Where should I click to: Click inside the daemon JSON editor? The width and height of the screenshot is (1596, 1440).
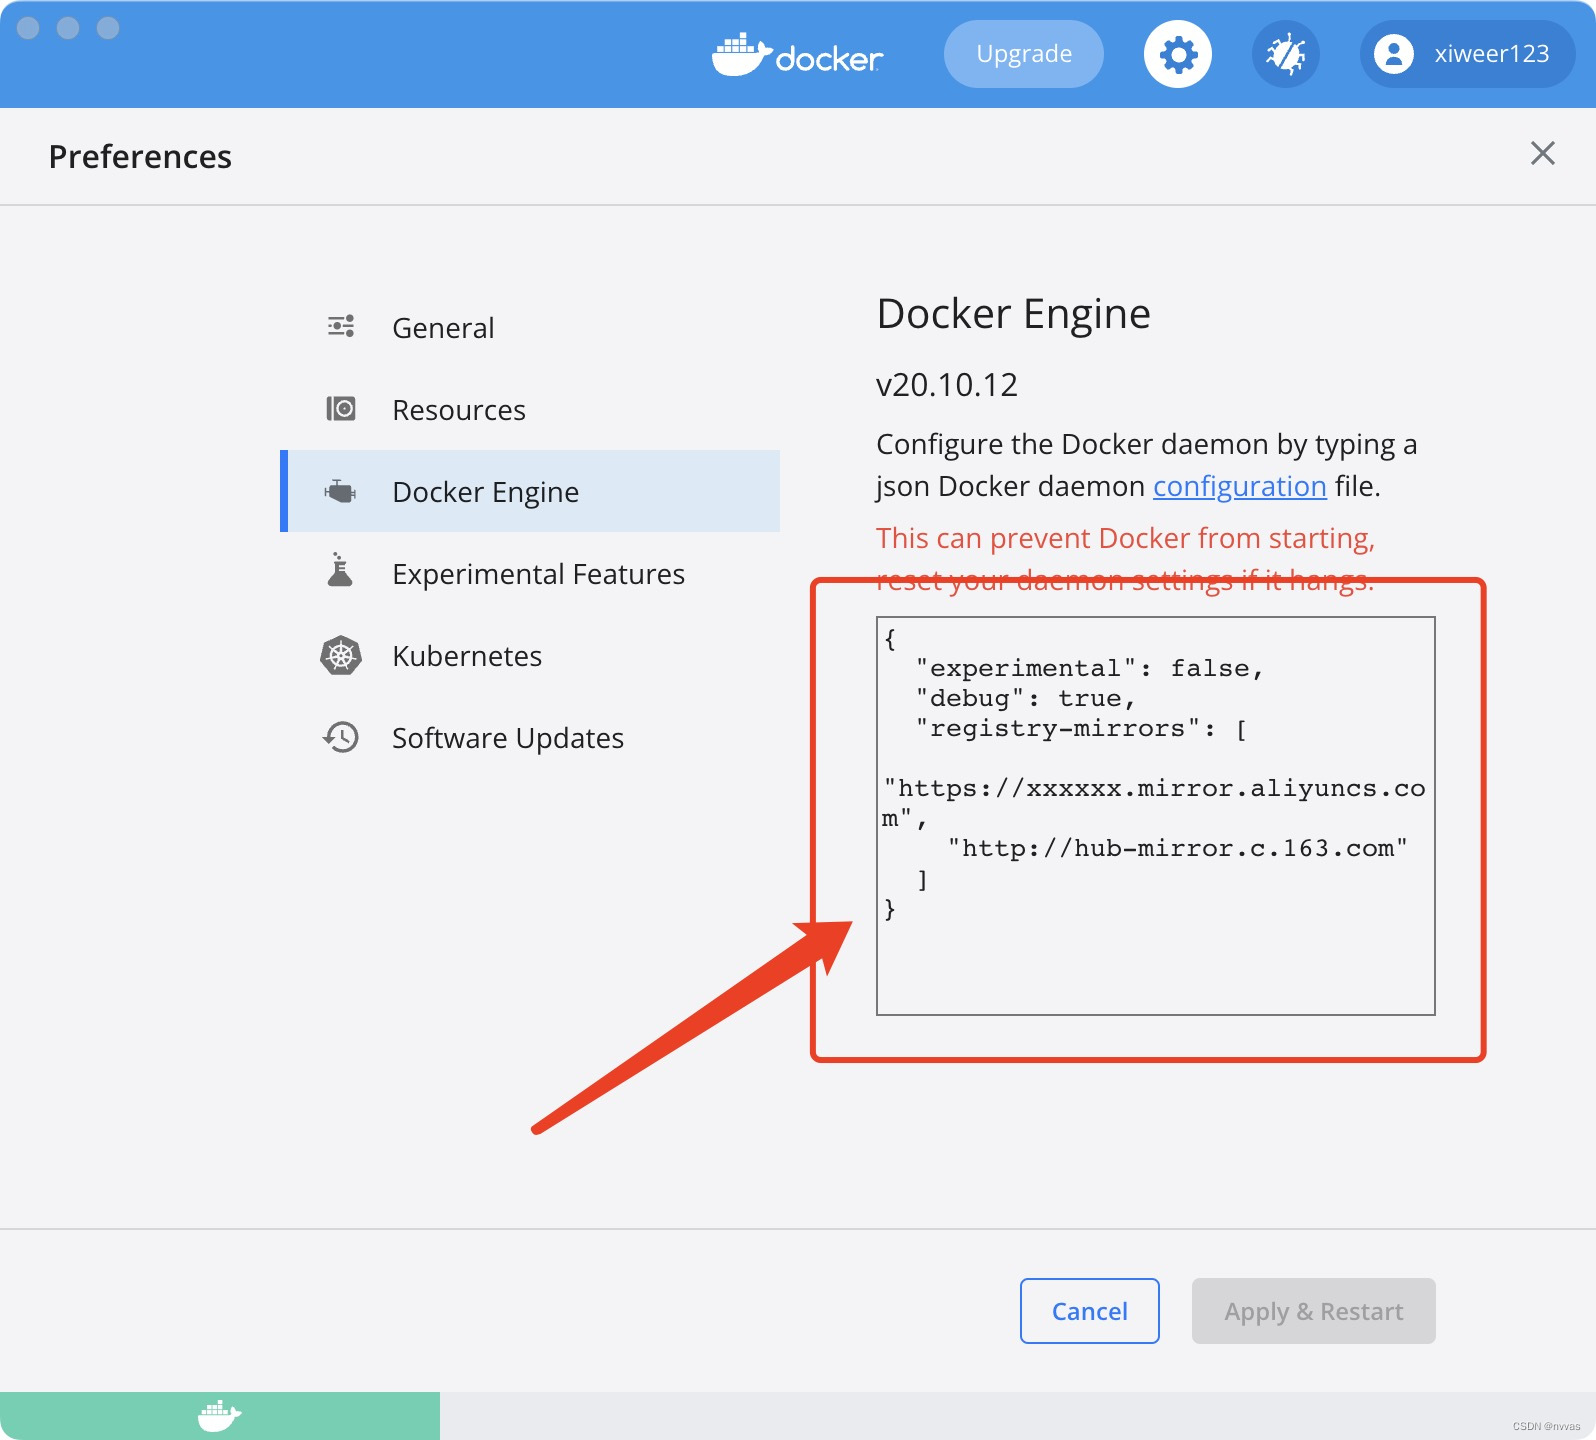pyautogui.click(x=1156, y=816)
